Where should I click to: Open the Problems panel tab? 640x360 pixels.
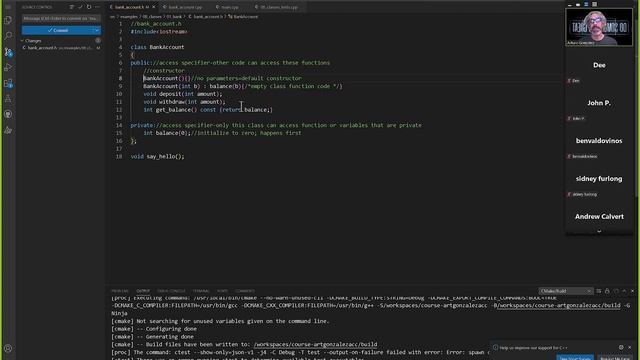tap(120, 291)
